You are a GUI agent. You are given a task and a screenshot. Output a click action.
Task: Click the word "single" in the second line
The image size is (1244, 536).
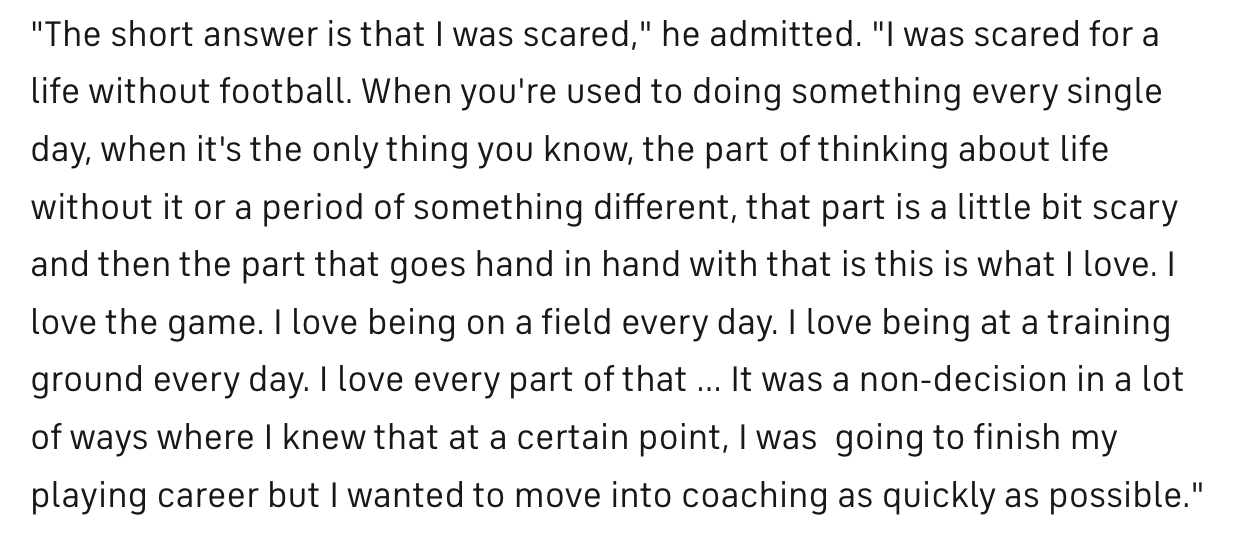pos(1113,94)
